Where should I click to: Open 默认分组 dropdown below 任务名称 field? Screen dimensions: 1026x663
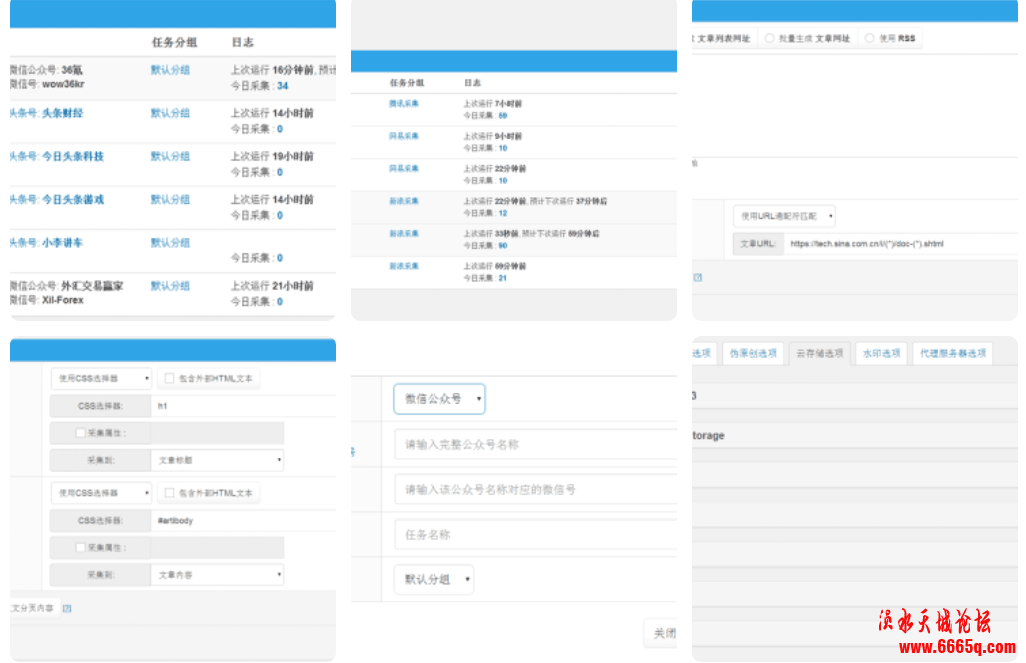click(434, 579)
